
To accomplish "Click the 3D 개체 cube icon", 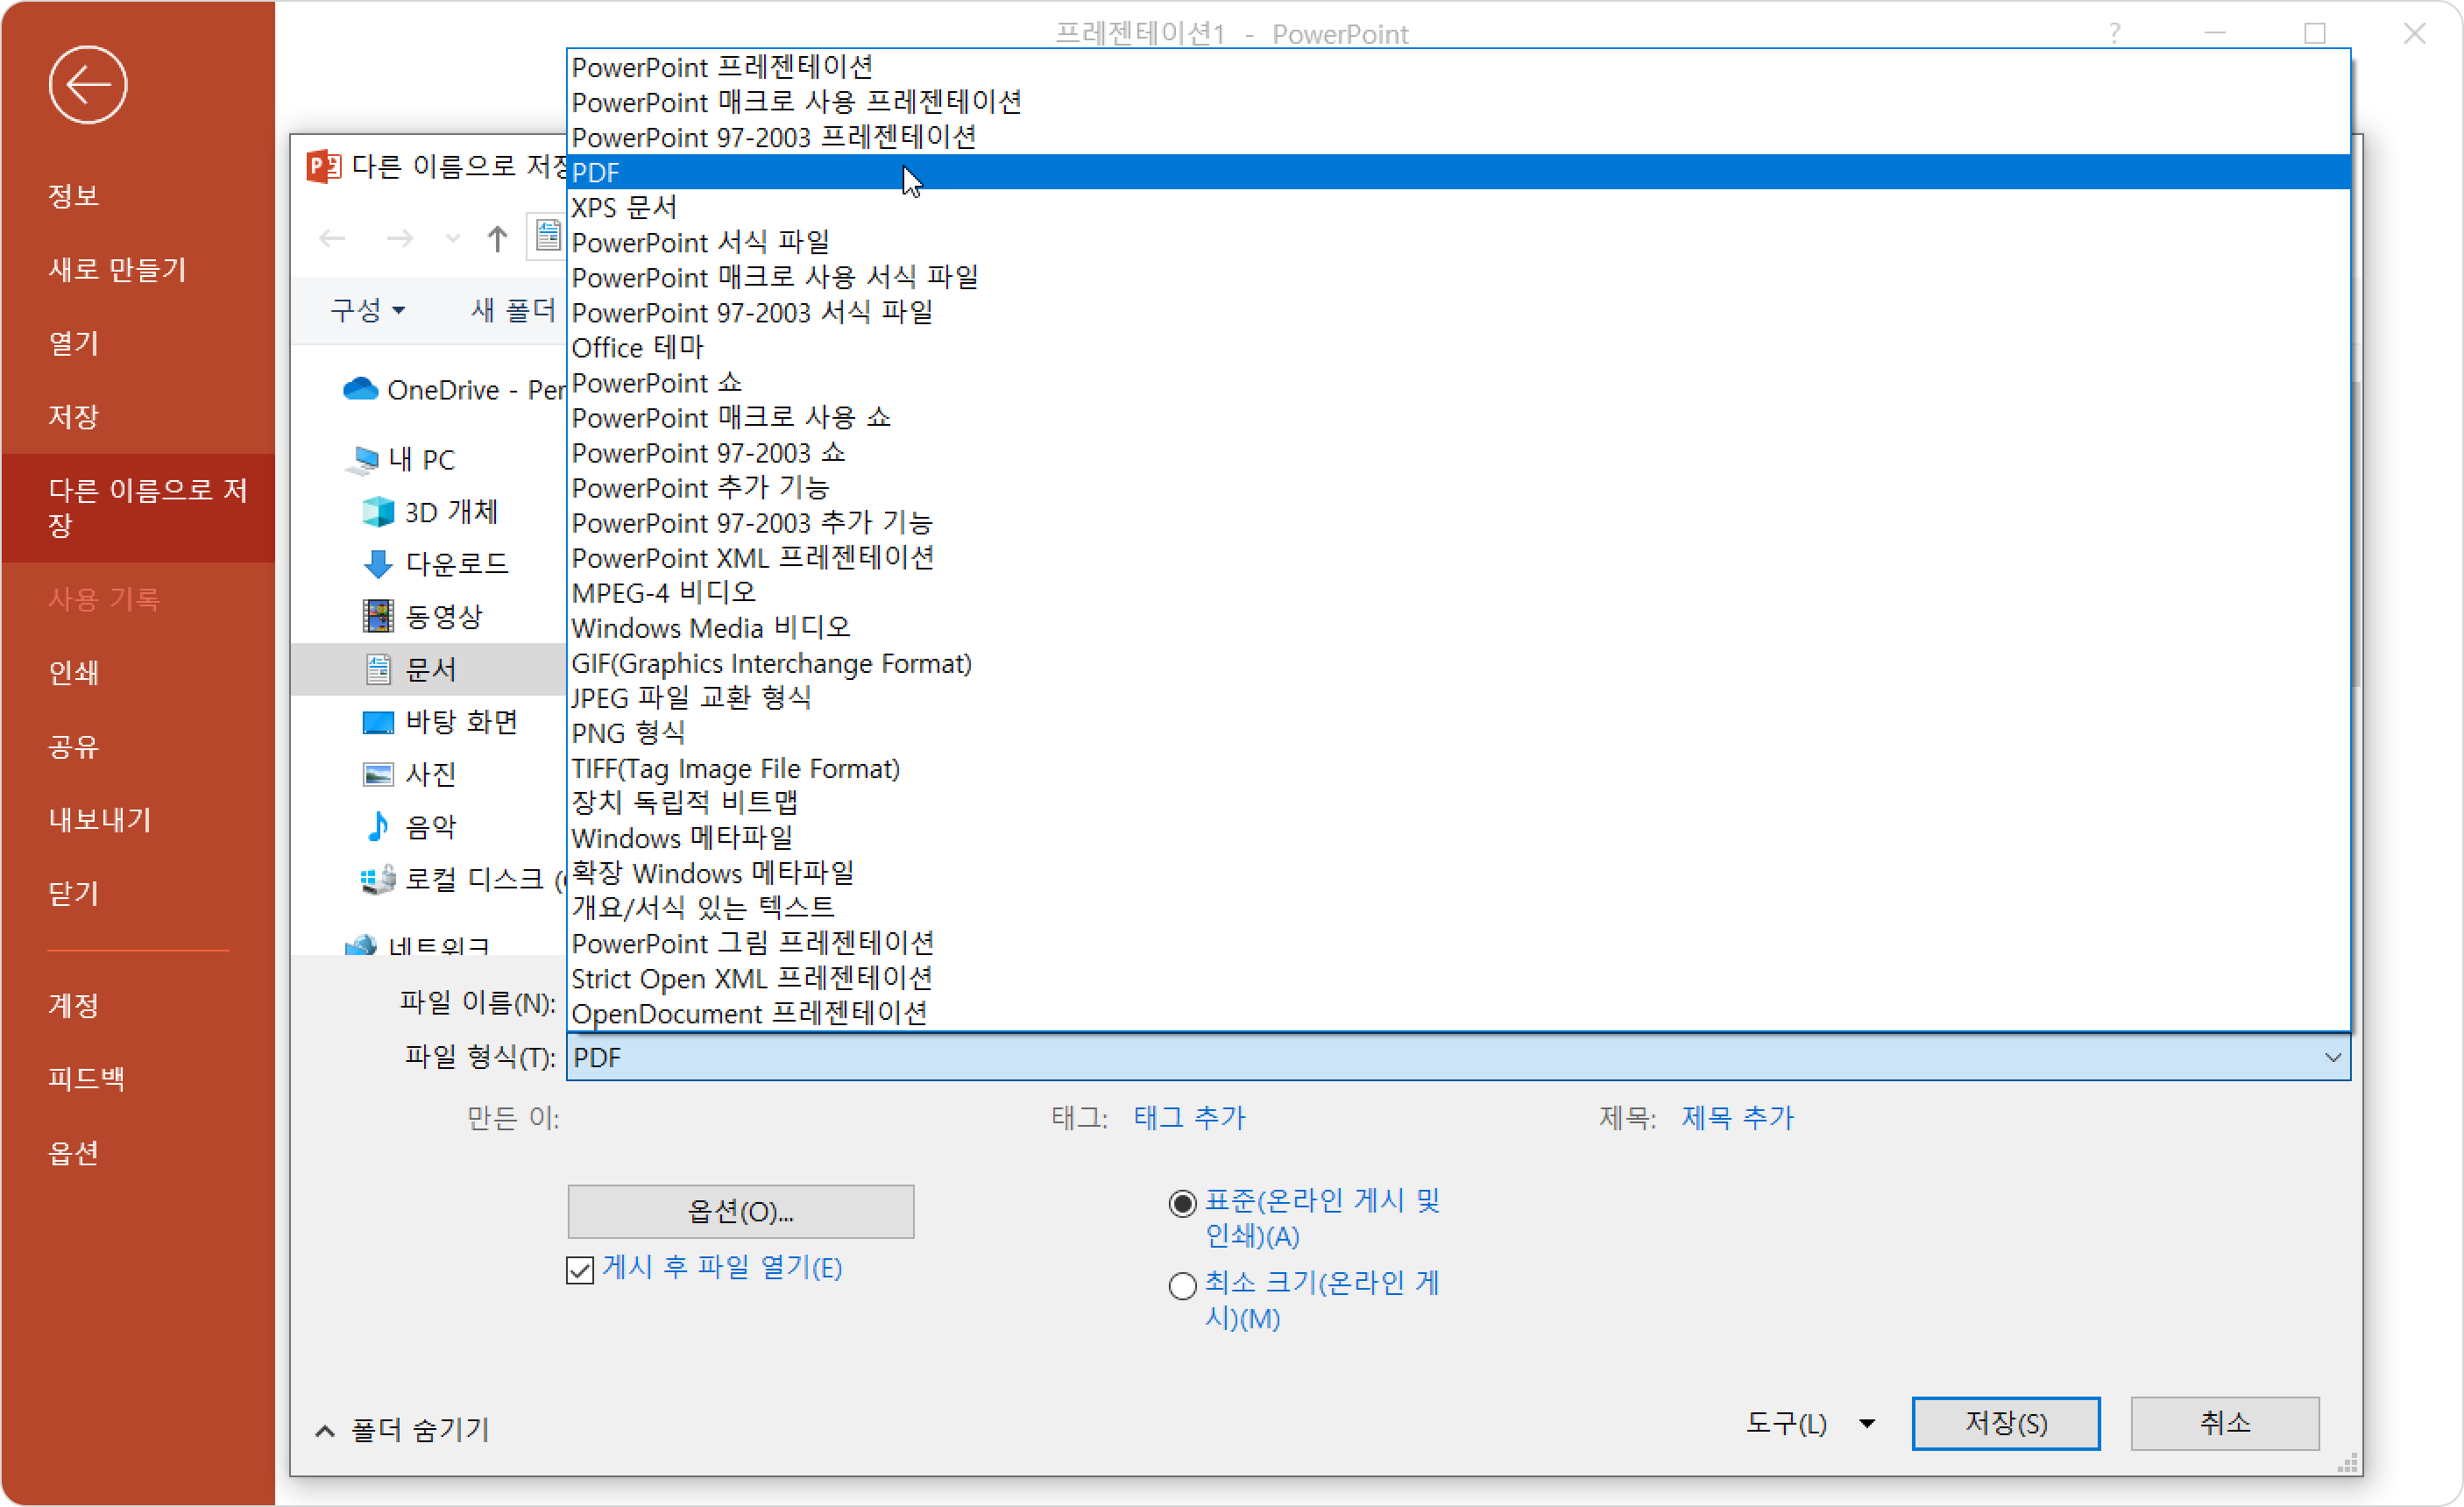I will click(378, 512).
